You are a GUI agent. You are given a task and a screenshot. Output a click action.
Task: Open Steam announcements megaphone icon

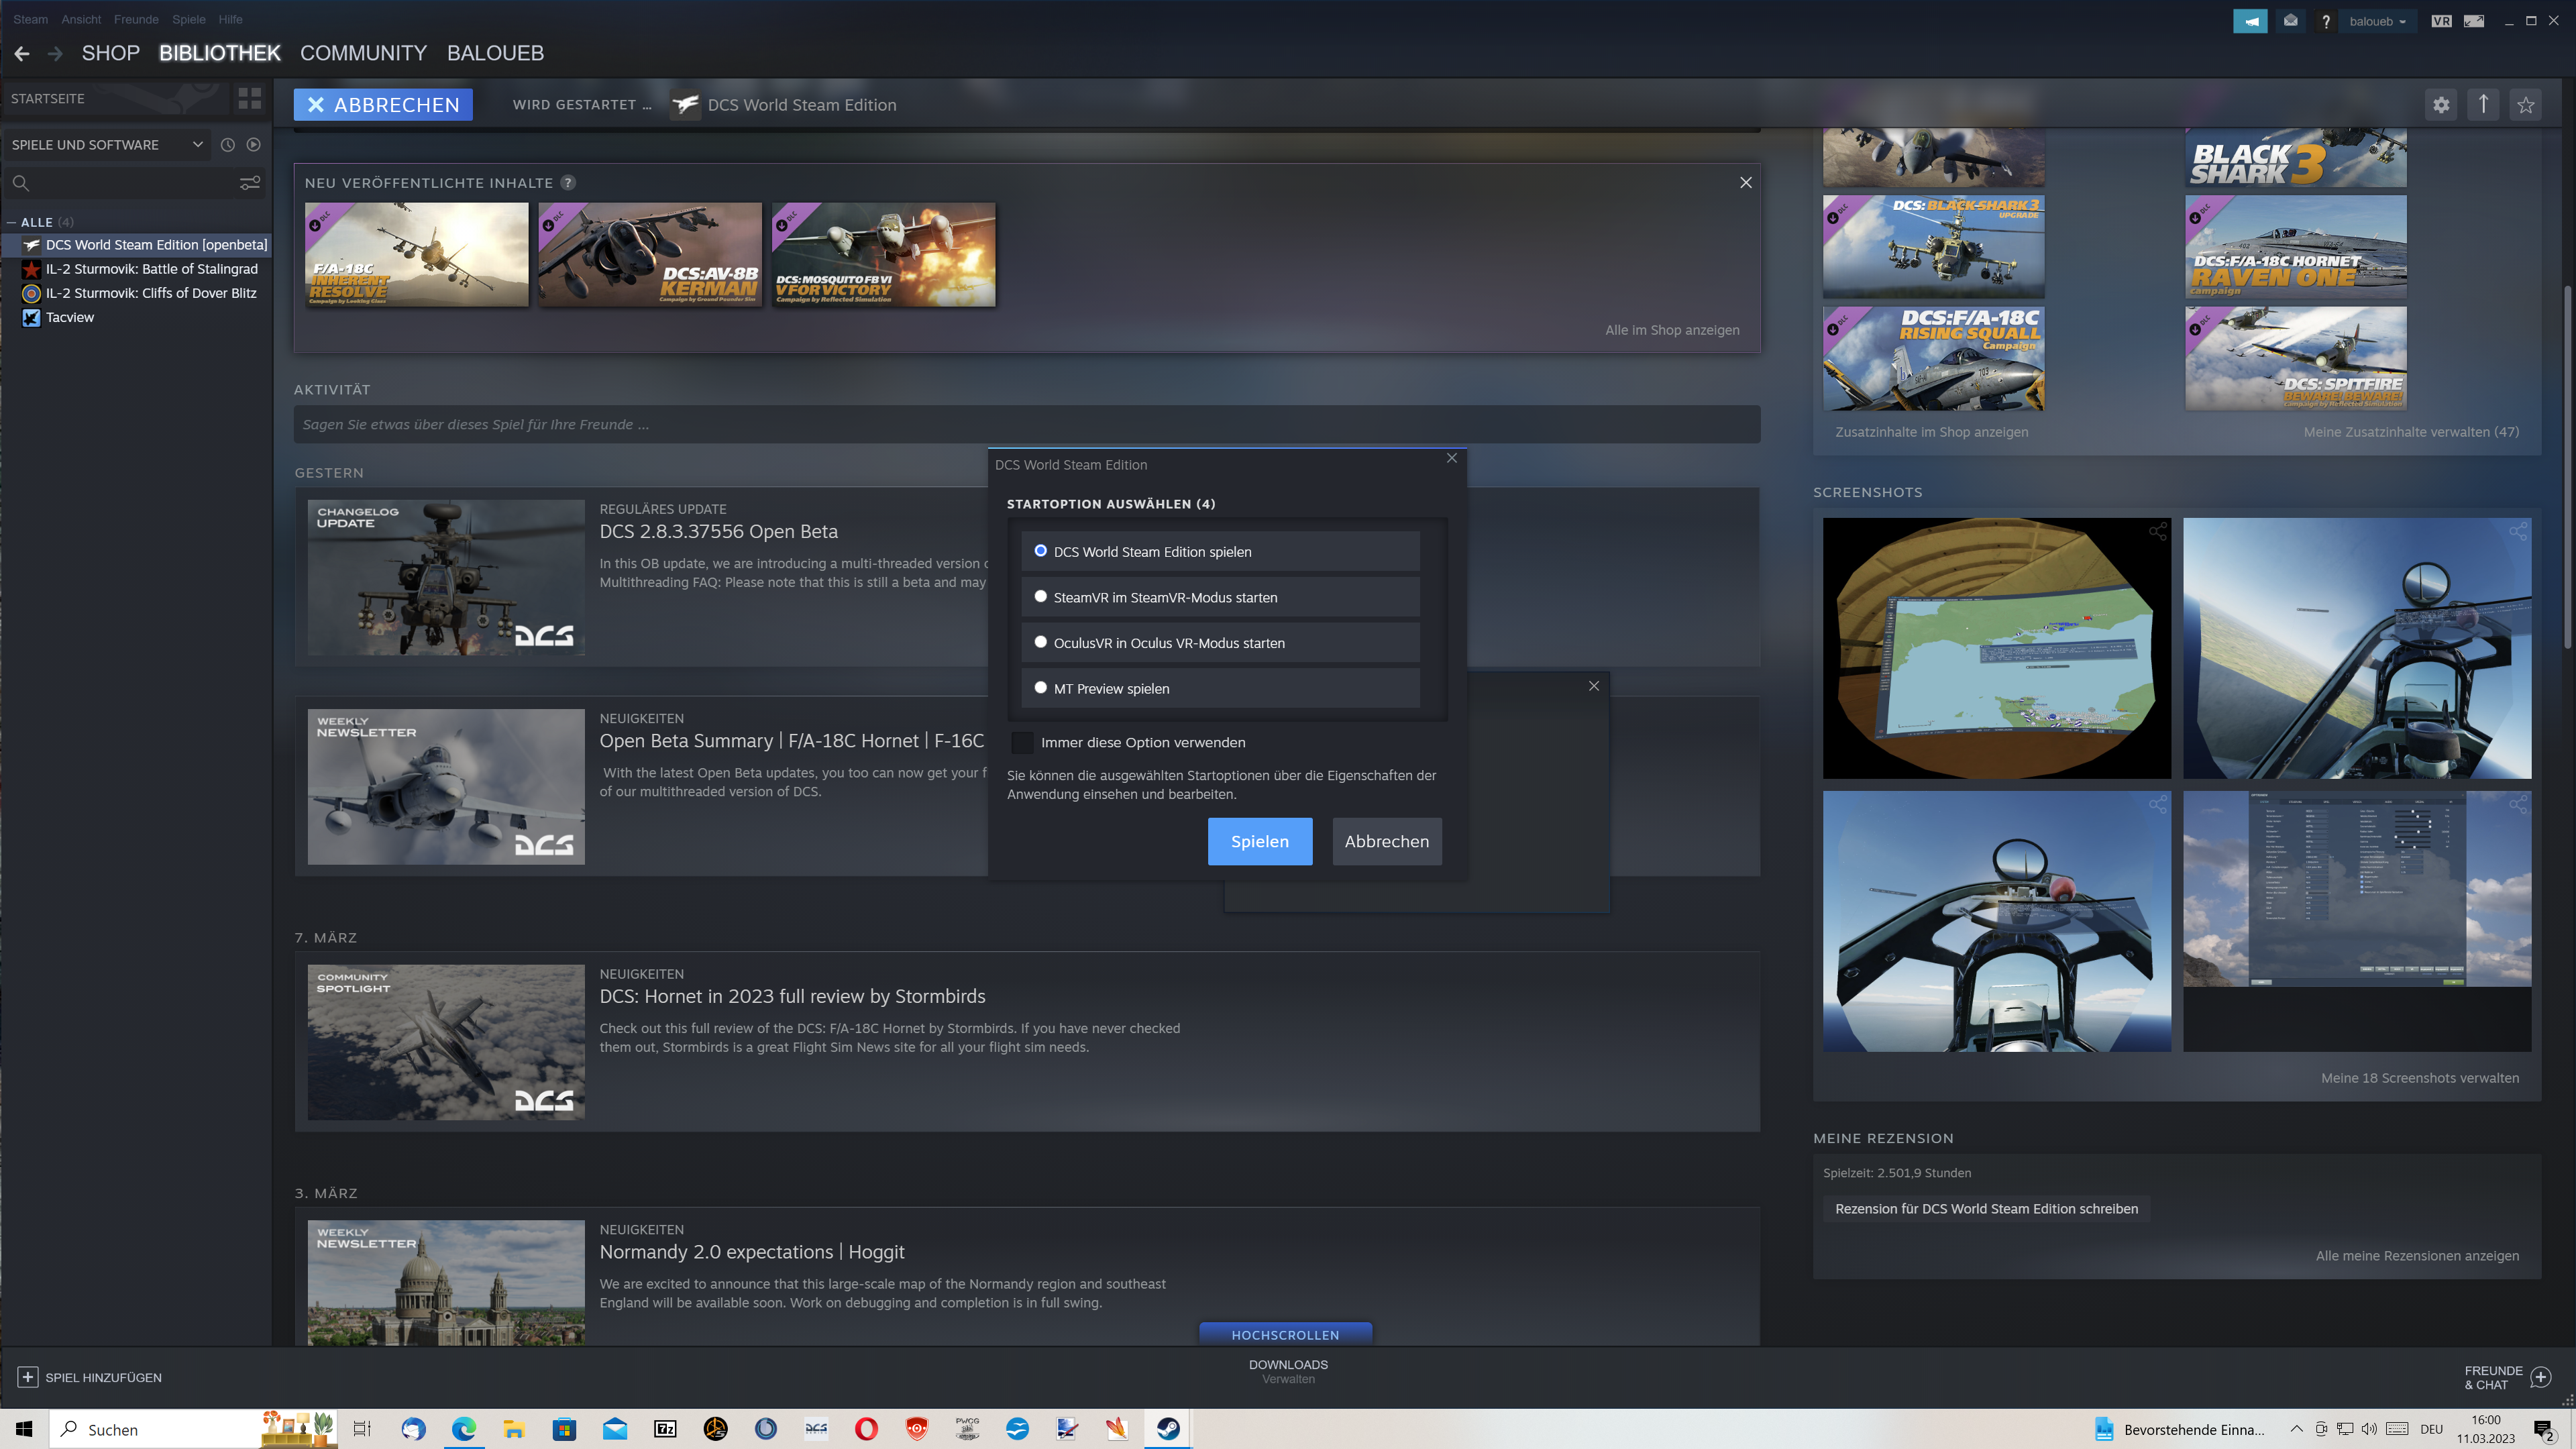pos(2250,21)
